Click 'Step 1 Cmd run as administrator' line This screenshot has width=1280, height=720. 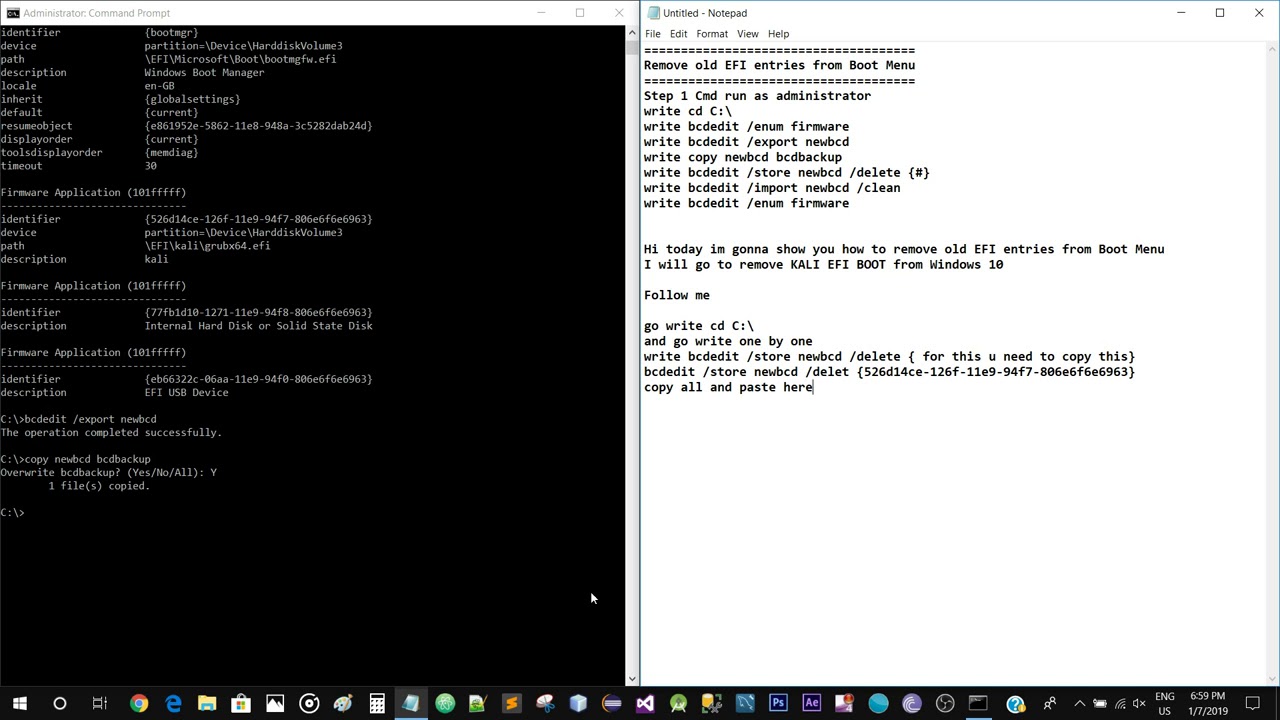pos(757,96)
